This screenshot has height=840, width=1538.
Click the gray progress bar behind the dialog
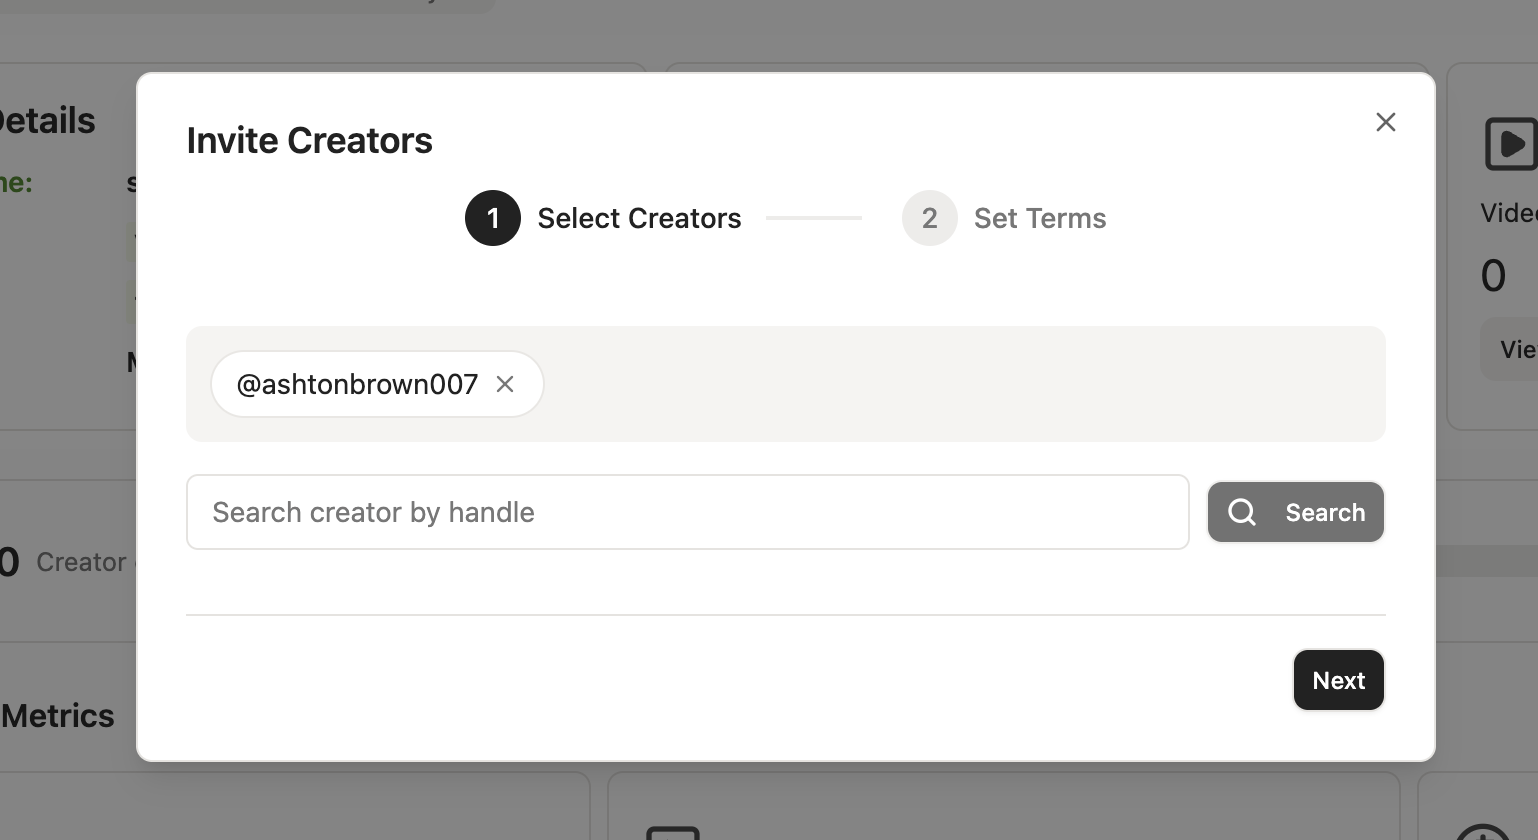[x=1486, y=562]
